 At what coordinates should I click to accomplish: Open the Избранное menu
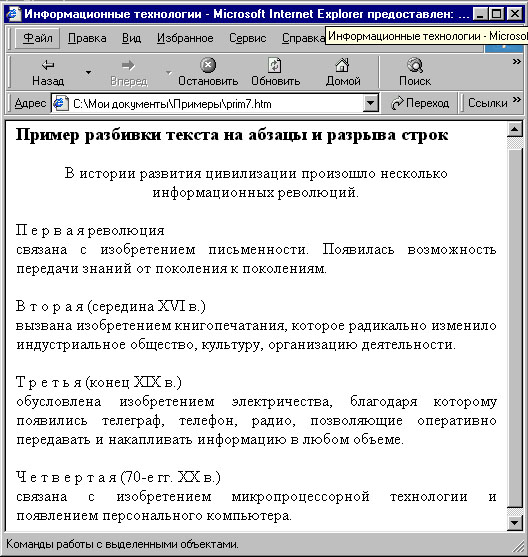coord(185,38)
